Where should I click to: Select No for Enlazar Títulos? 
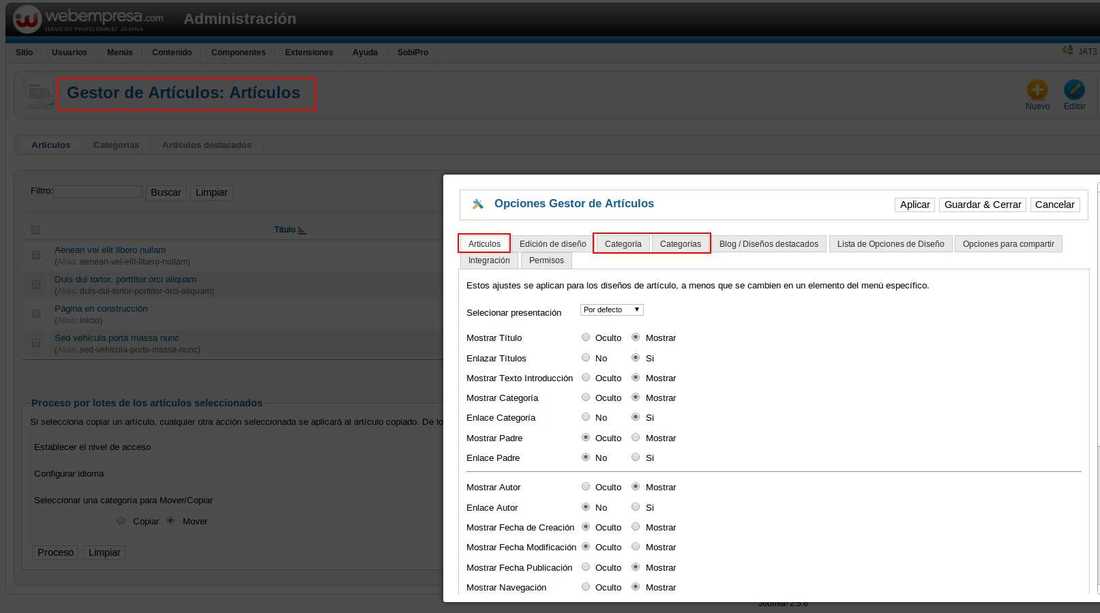click(x=586, y=358)
